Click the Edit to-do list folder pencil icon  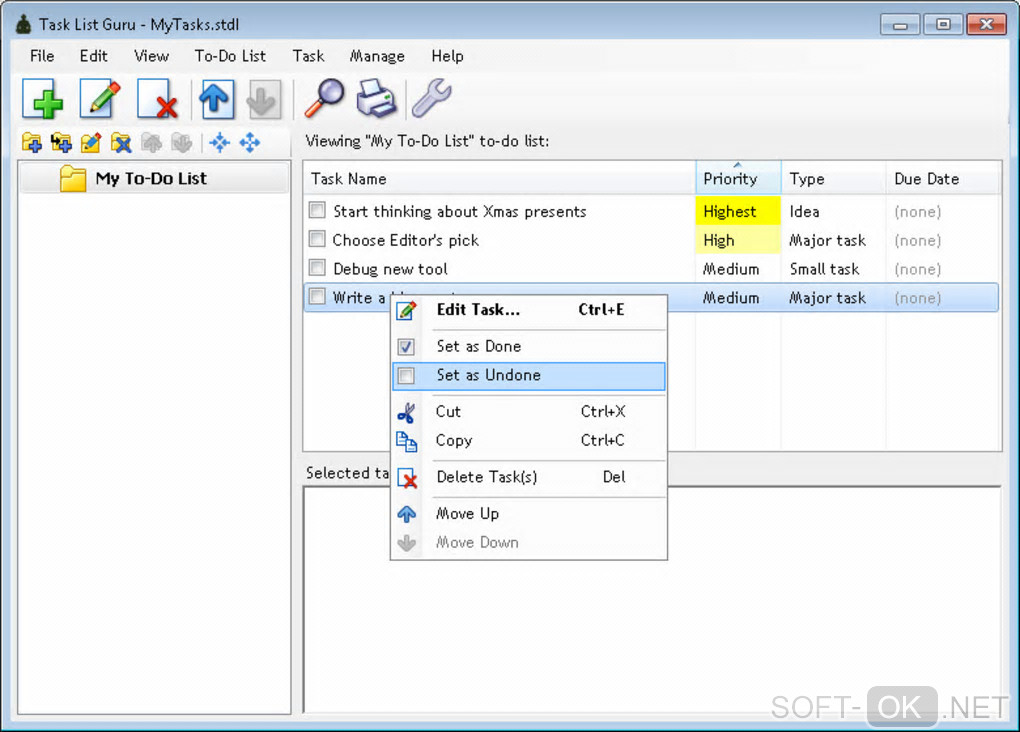[91, 142]
